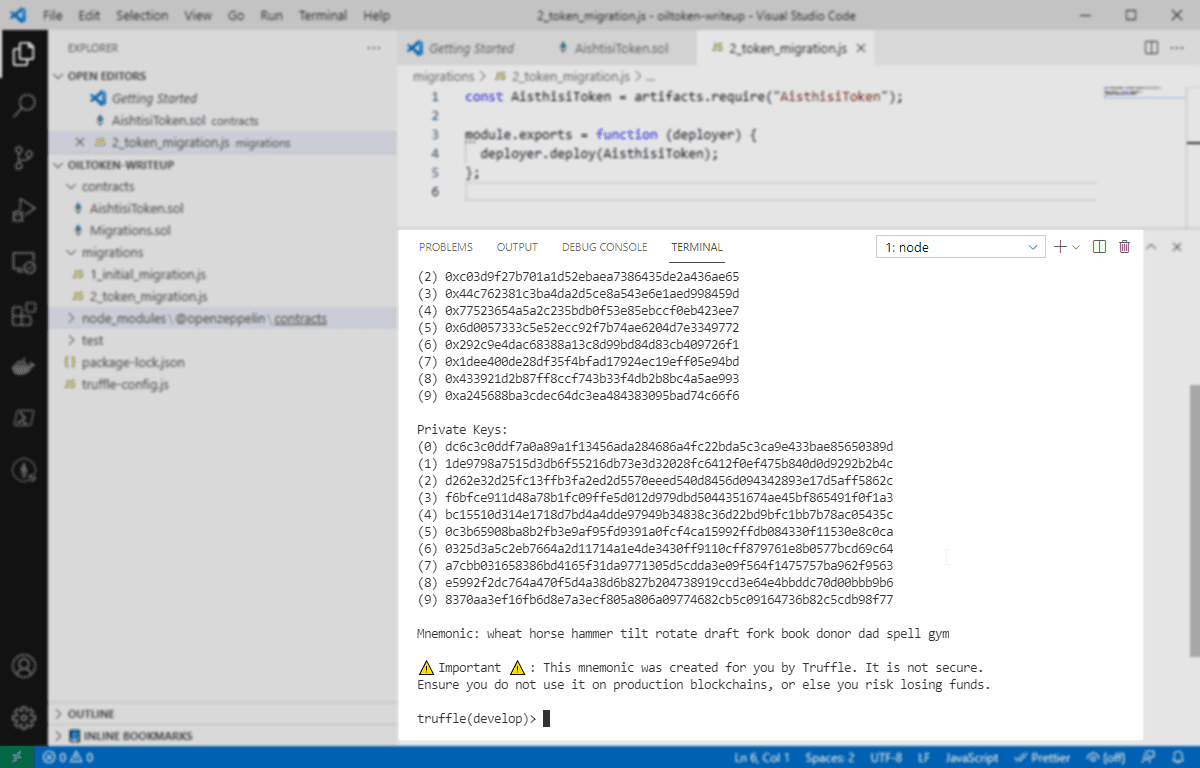Screen dimensions: 1200x768
Task: Expand the OUTLINE section
Action: click(x=91, y=714)
